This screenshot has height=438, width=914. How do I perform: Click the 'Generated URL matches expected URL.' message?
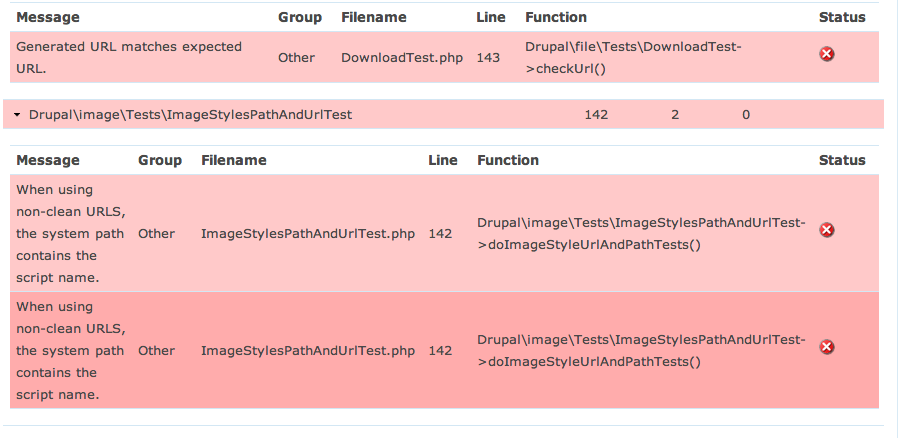click(128, 57)
